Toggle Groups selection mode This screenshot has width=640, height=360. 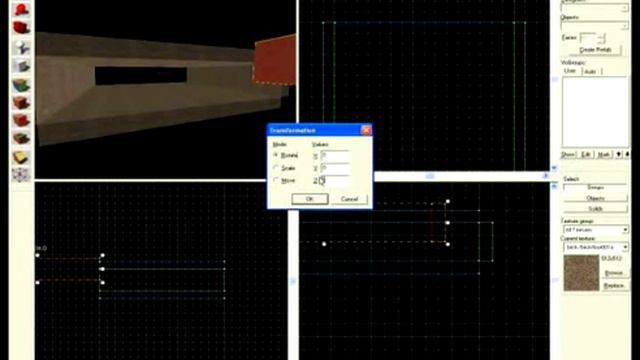(x=595, y=187)
